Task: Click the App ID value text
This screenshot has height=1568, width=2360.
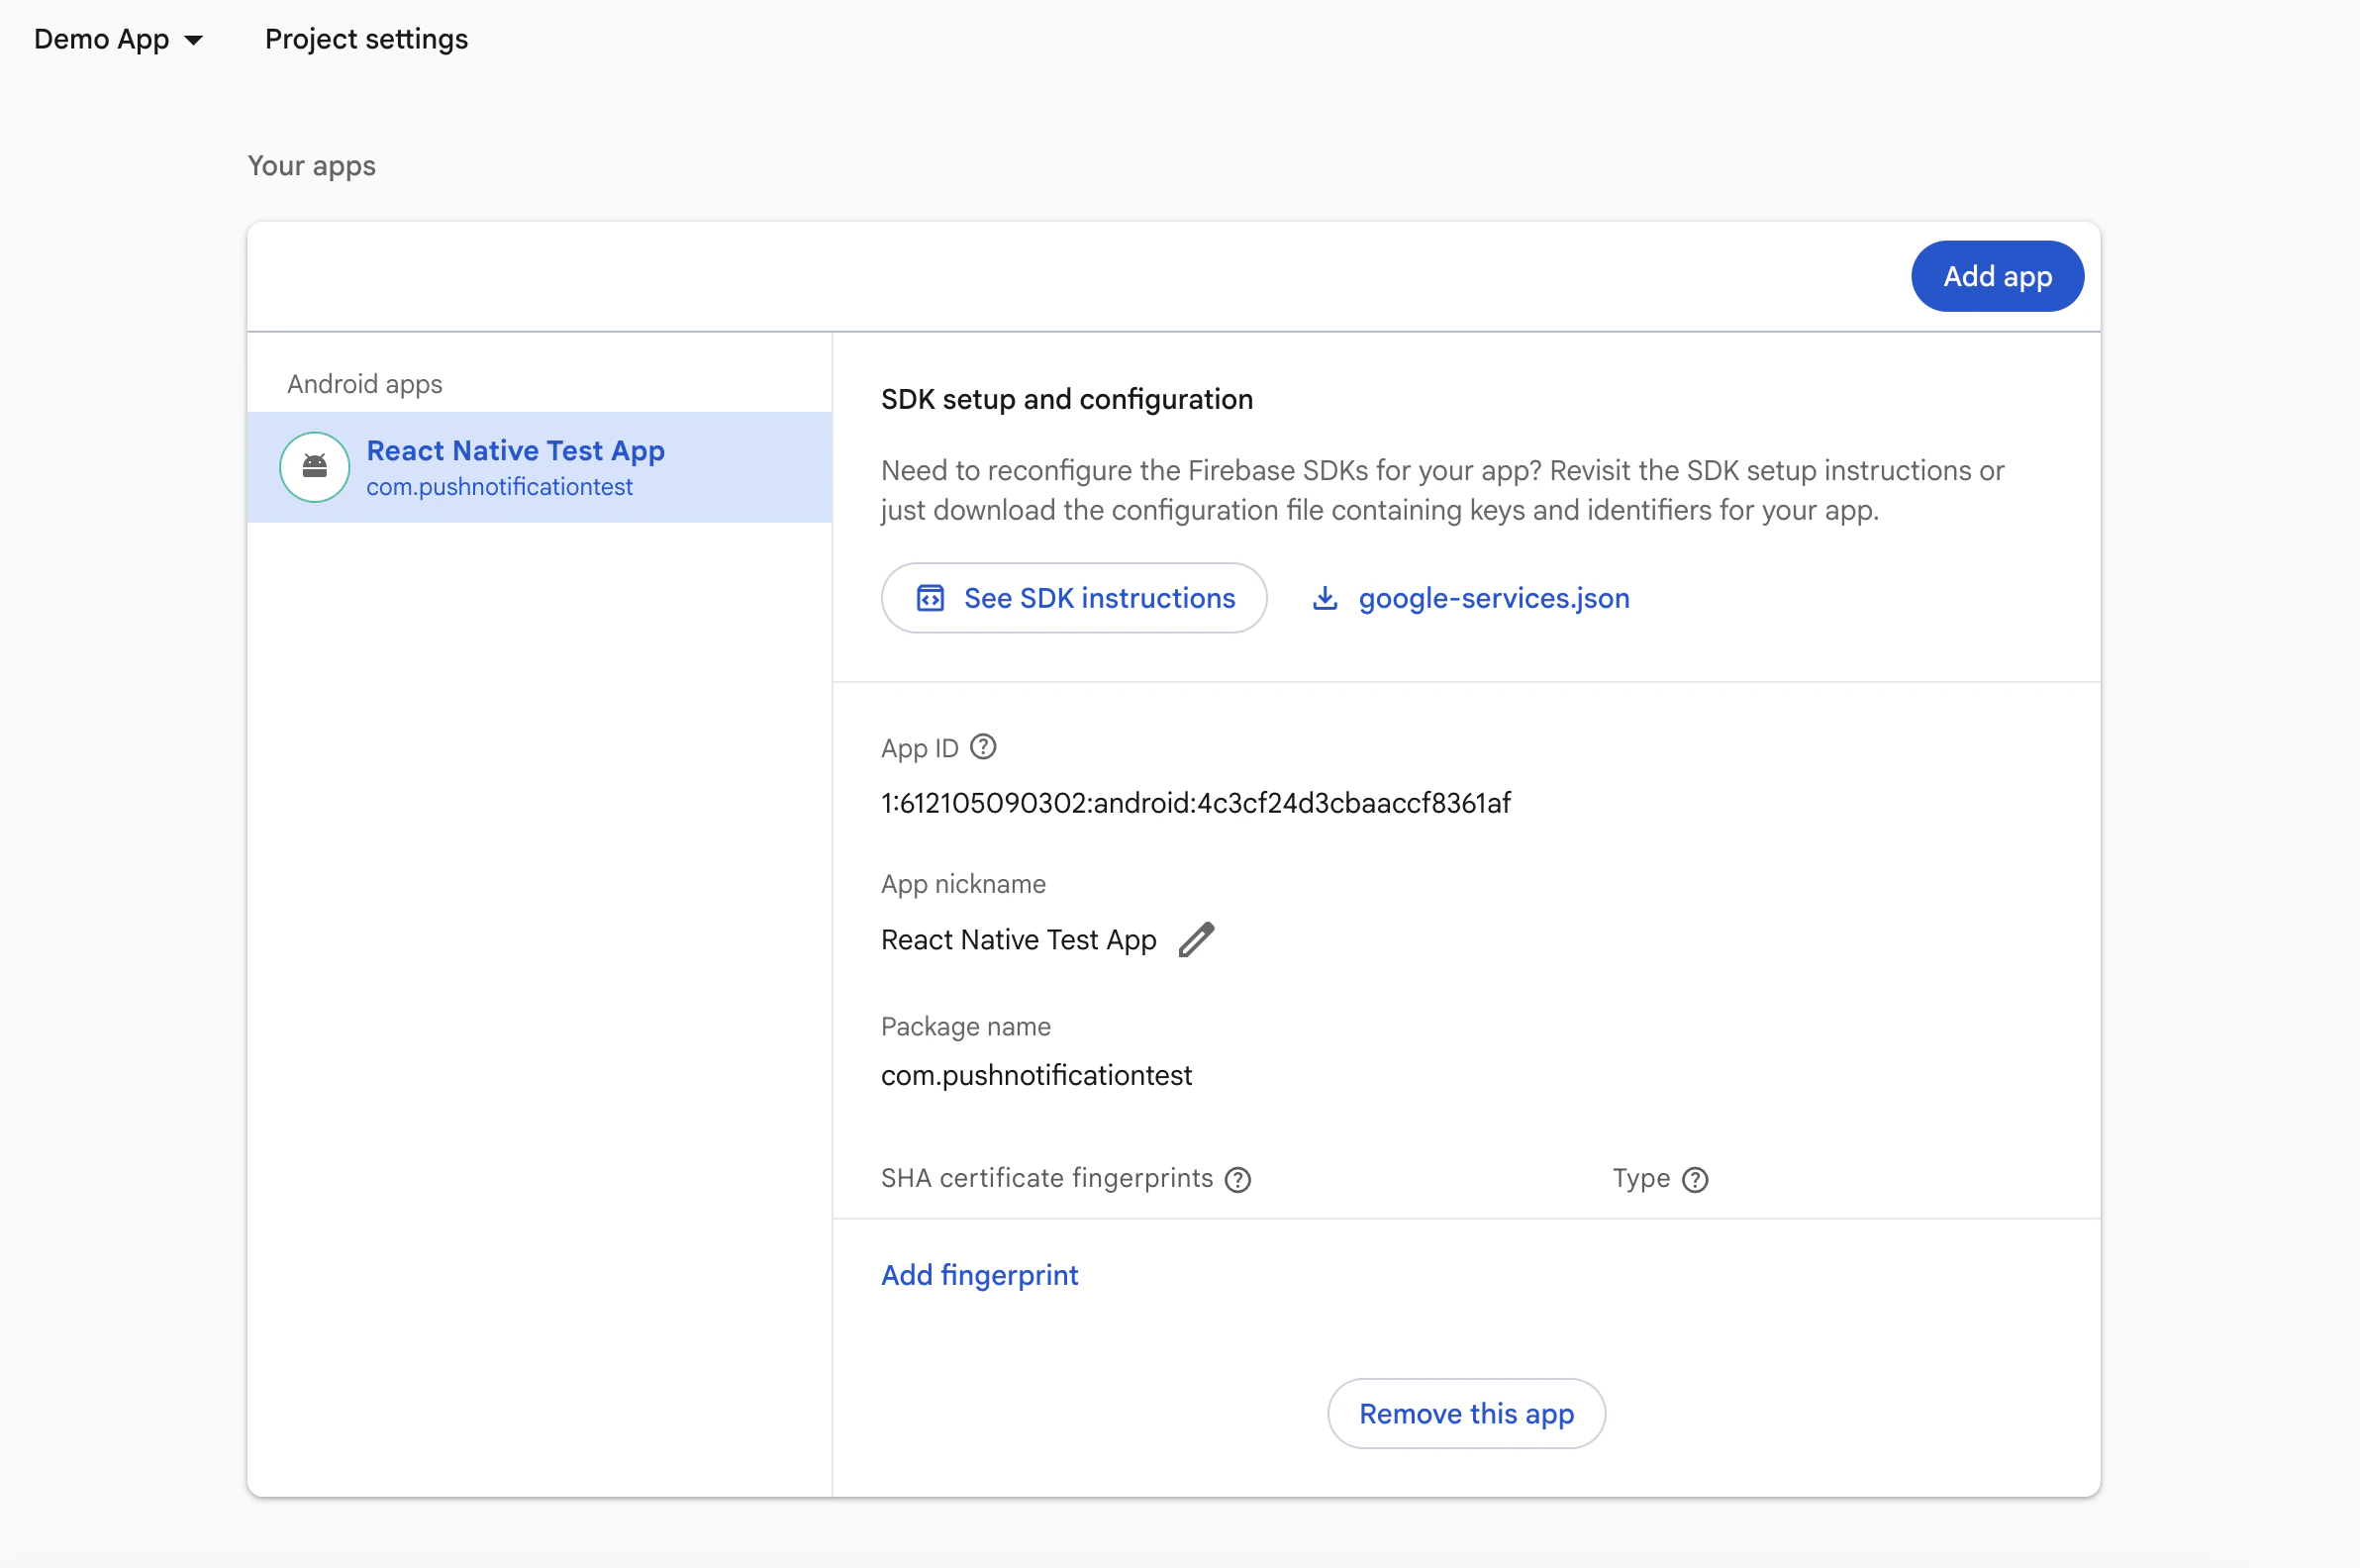Action: click(1196, 801)
